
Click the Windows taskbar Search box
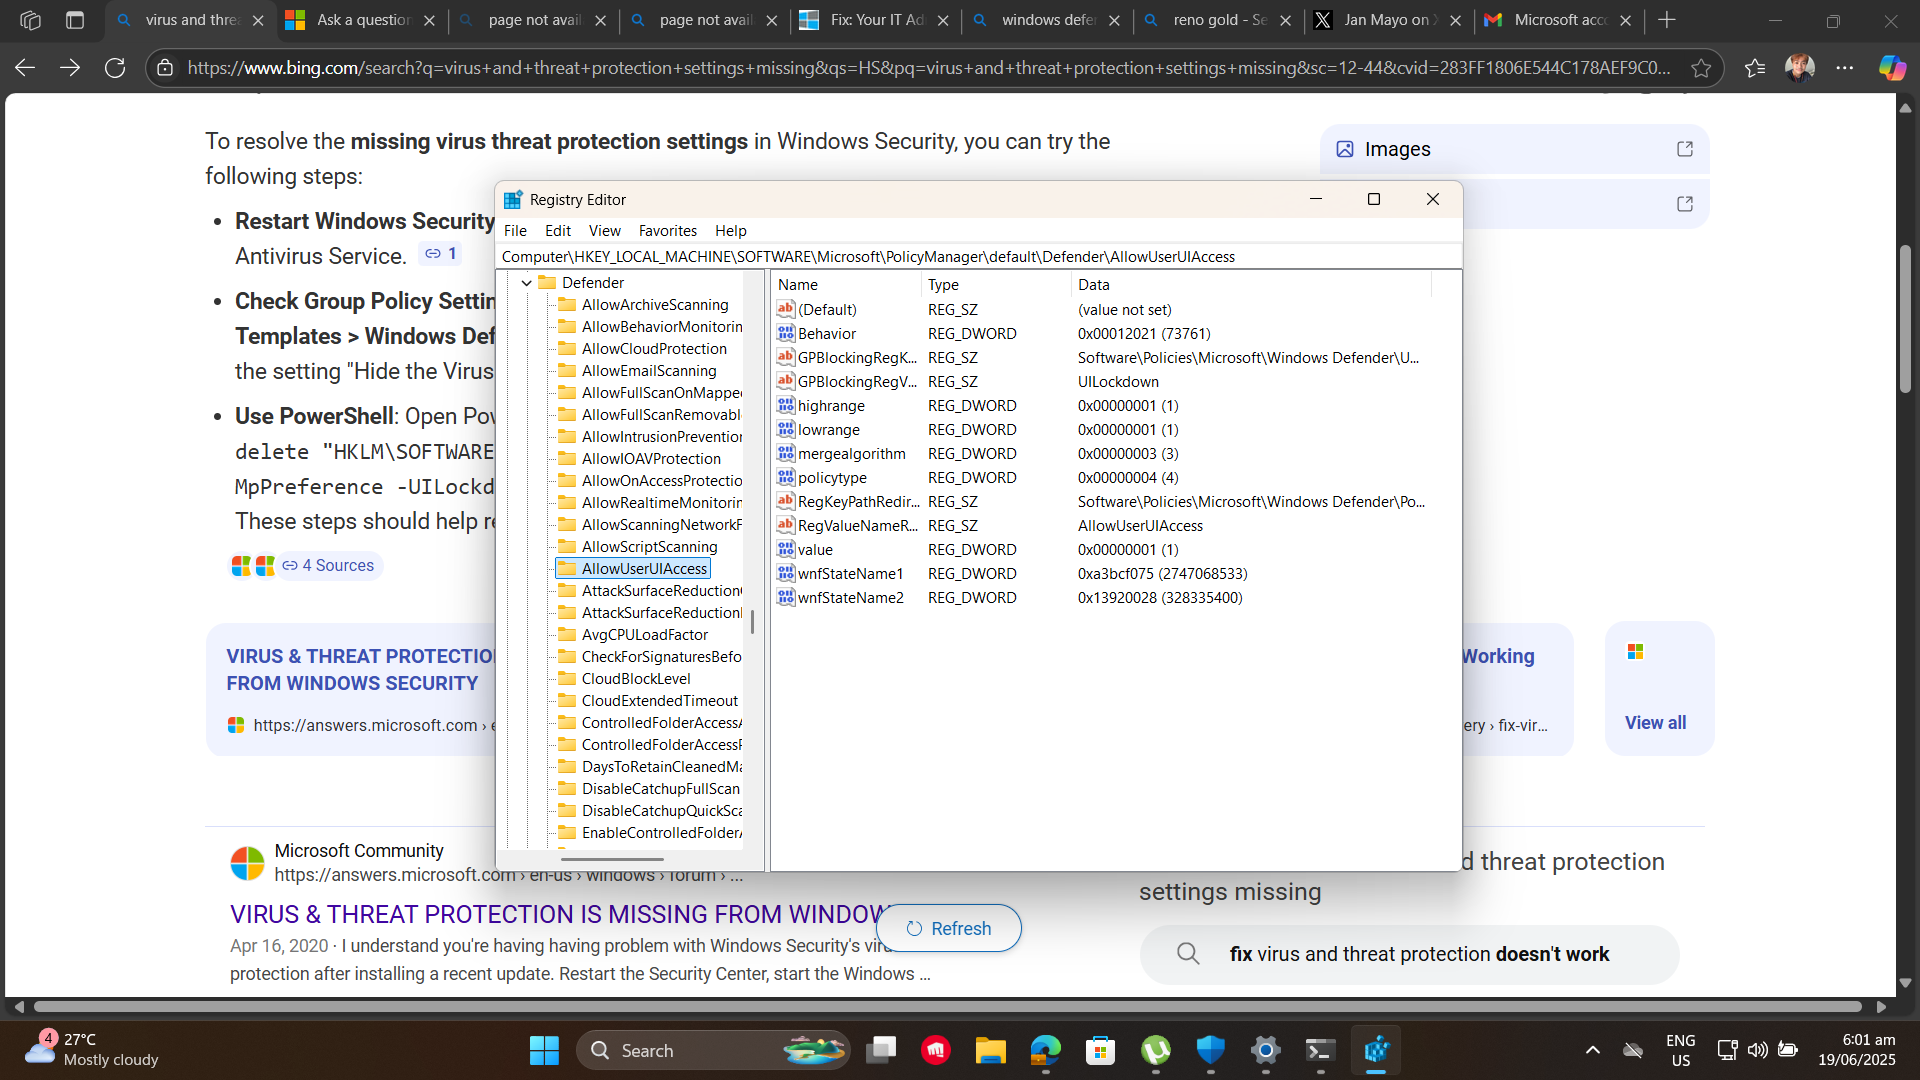coord(713,1050)
